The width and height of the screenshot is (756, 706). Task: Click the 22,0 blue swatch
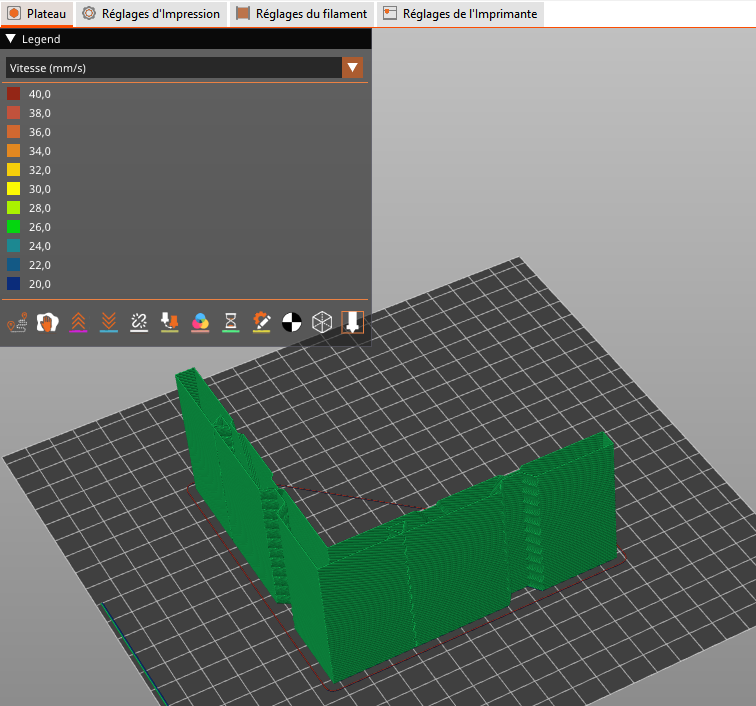(14, 265)
